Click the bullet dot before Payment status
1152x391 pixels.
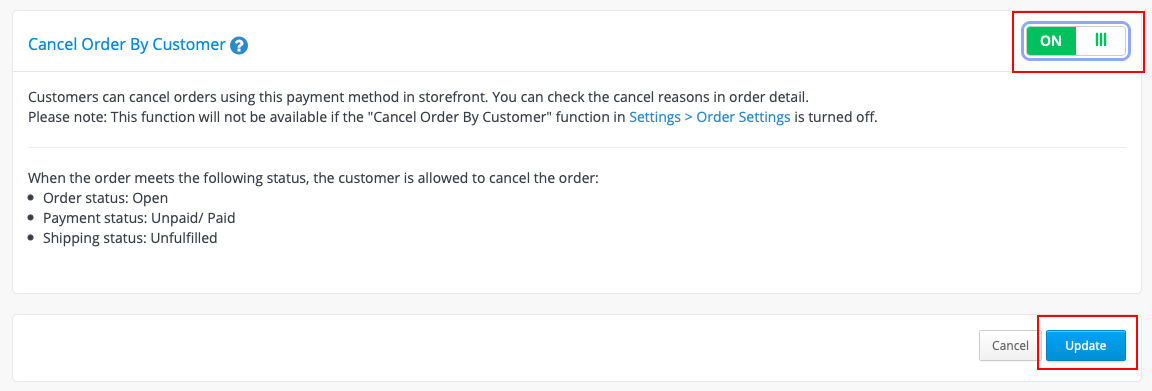(30, 218)
